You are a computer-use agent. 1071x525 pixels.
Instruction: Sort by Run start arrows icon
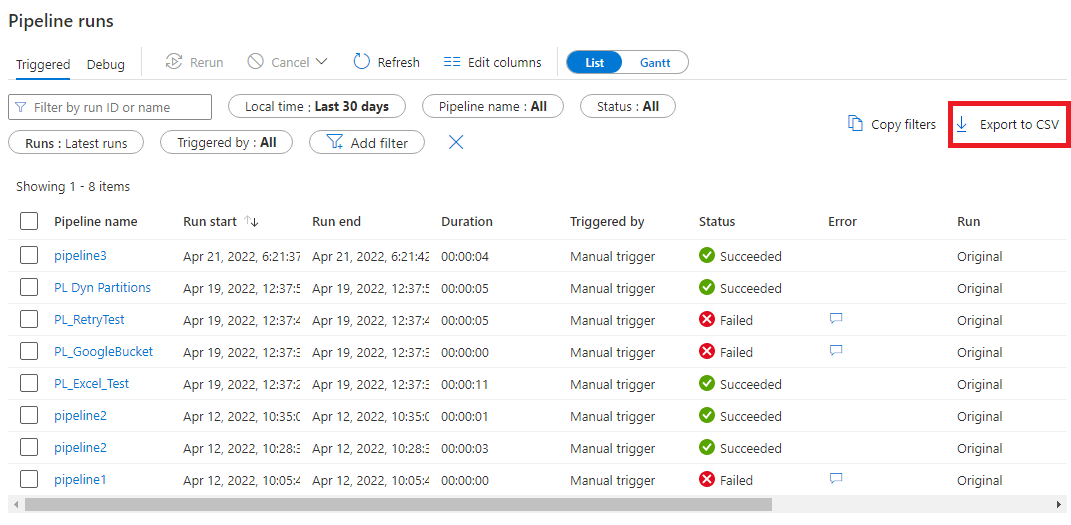click(251, 221)
